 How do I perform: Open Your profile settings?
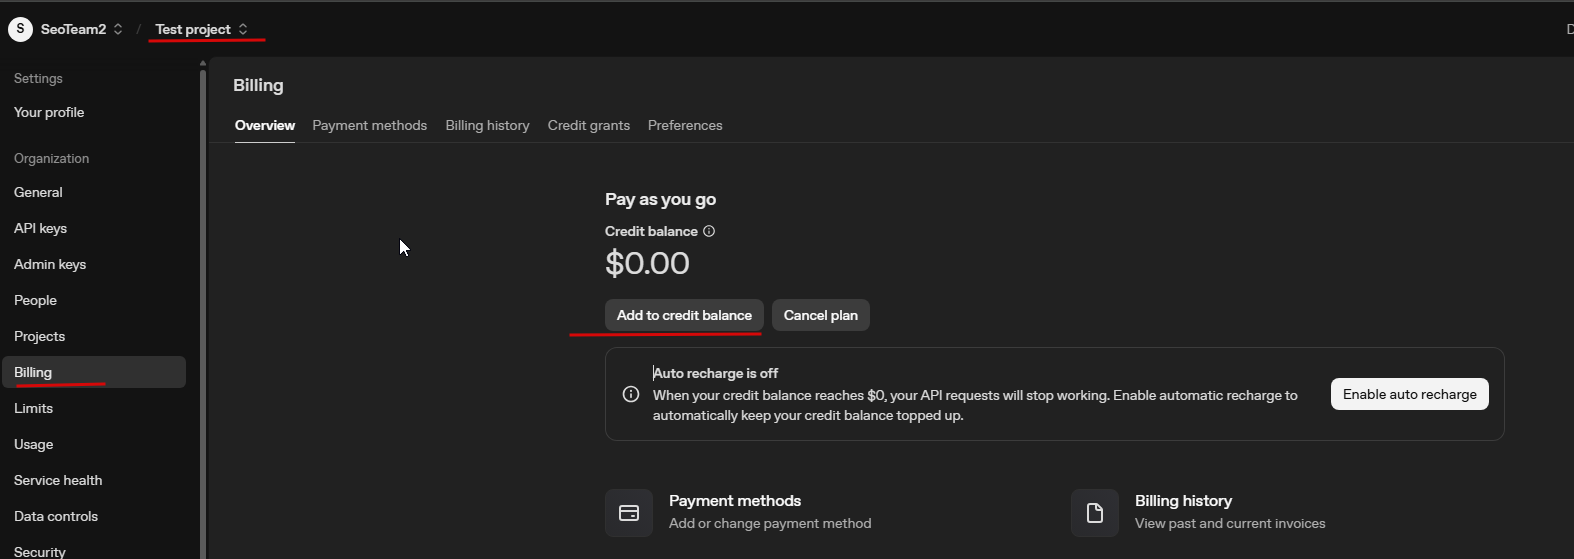(49, 112)
